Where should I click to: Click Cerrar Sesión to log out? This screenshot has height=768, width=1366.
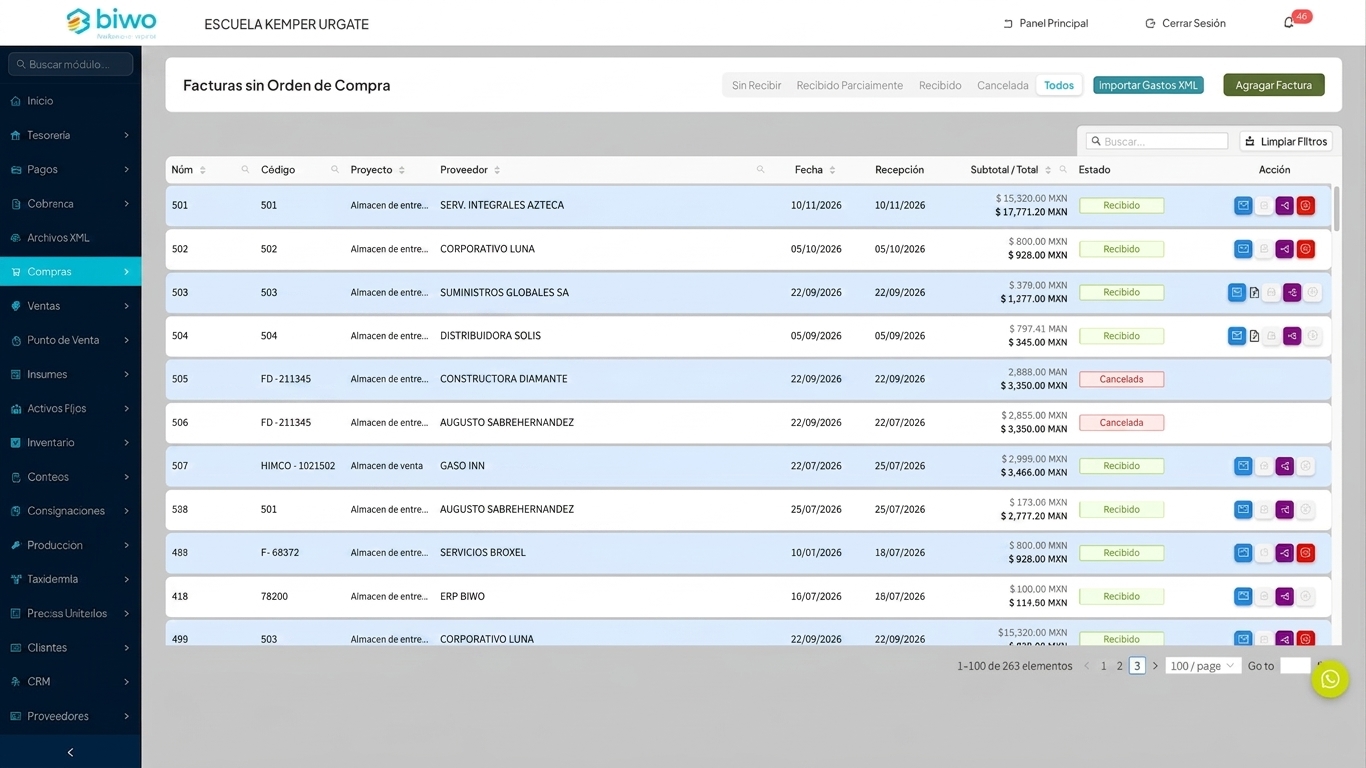click(x=1185, y=23)
